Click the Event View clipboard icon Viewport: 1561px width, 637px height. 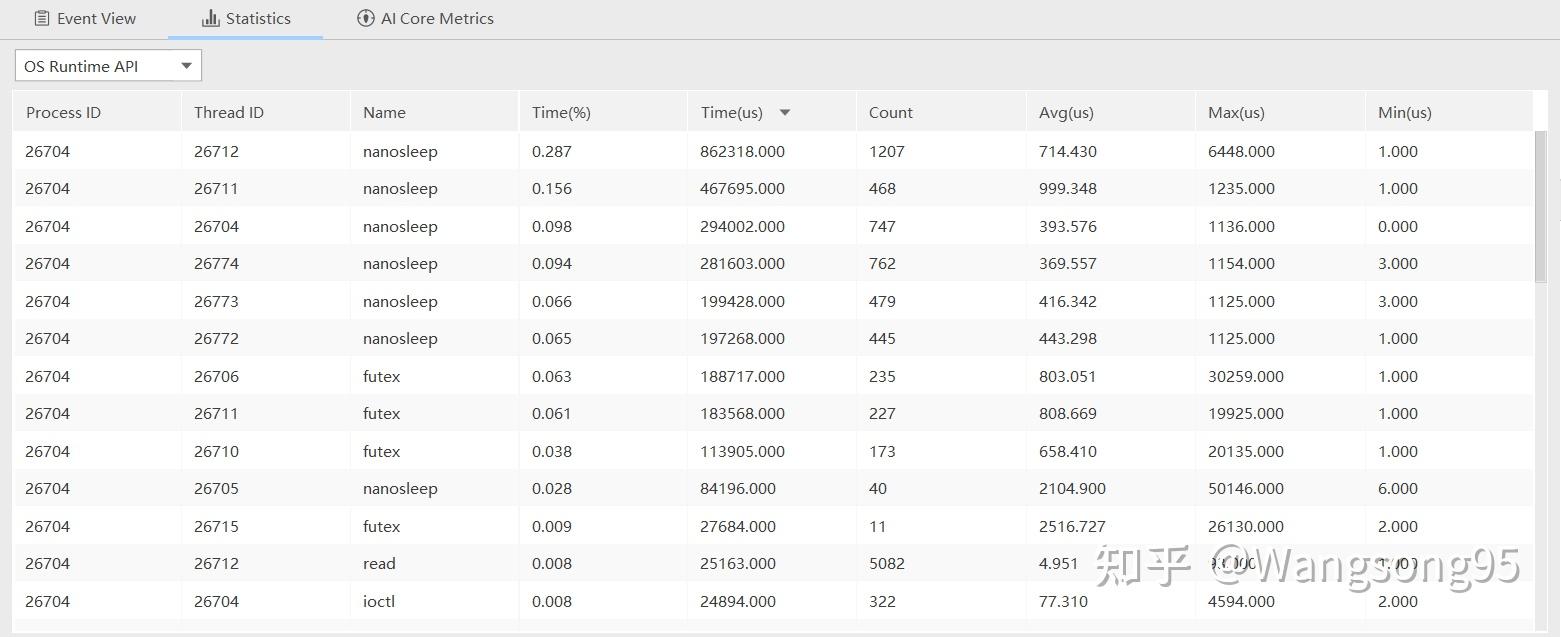pyautogui.click(x=41, y=18)
